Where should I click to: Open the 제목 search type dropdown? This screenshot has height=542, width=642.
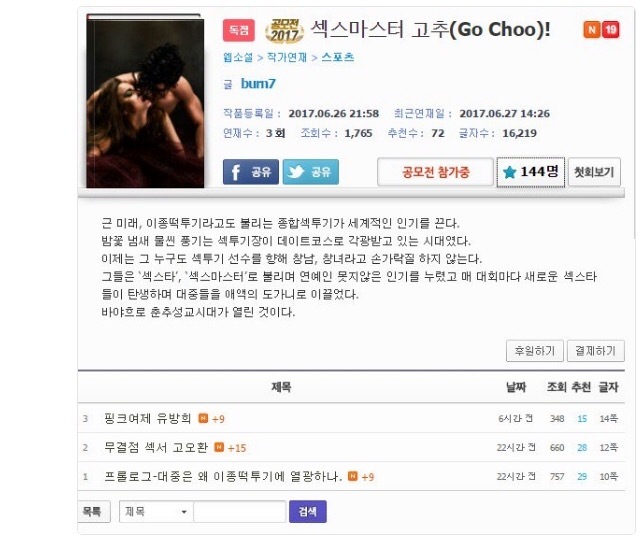click(x=156, y=511)
